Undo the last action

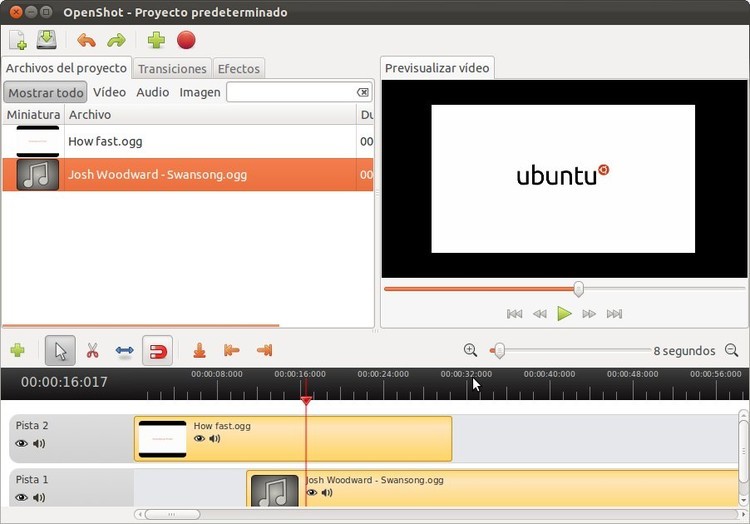point(86,40)
